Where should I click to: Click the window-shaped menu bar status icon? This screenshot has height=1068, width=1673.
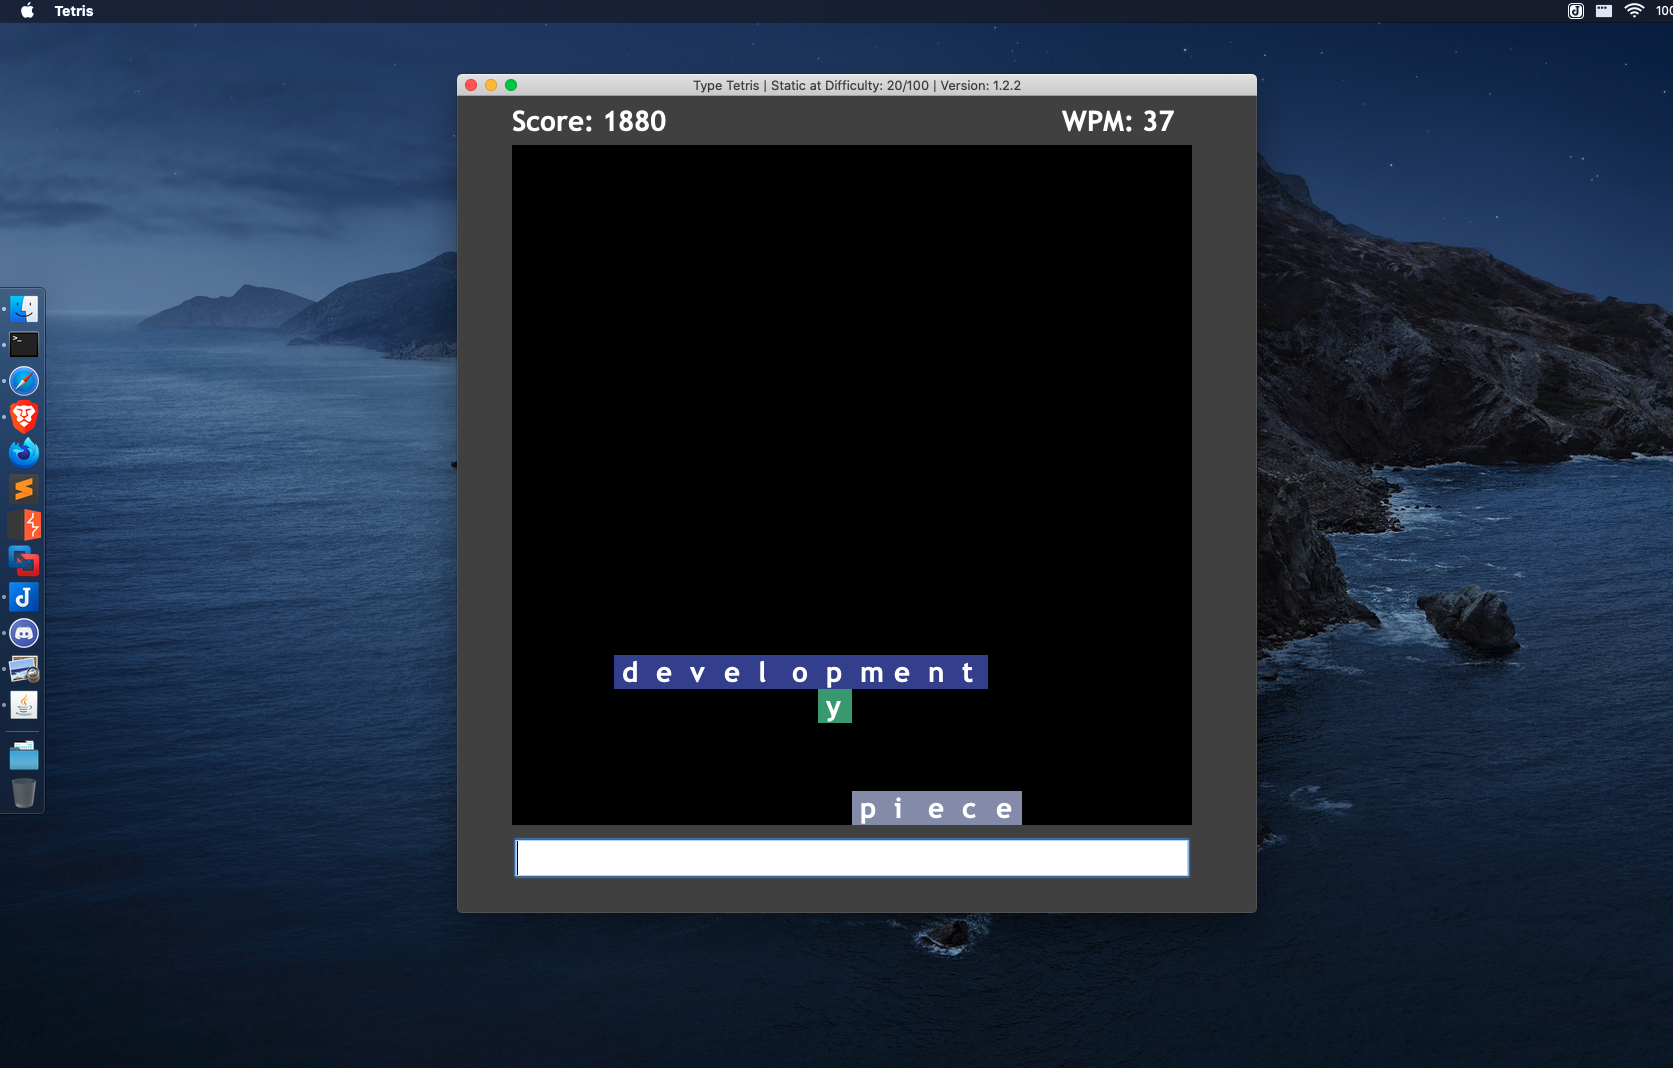[1604, 11]
